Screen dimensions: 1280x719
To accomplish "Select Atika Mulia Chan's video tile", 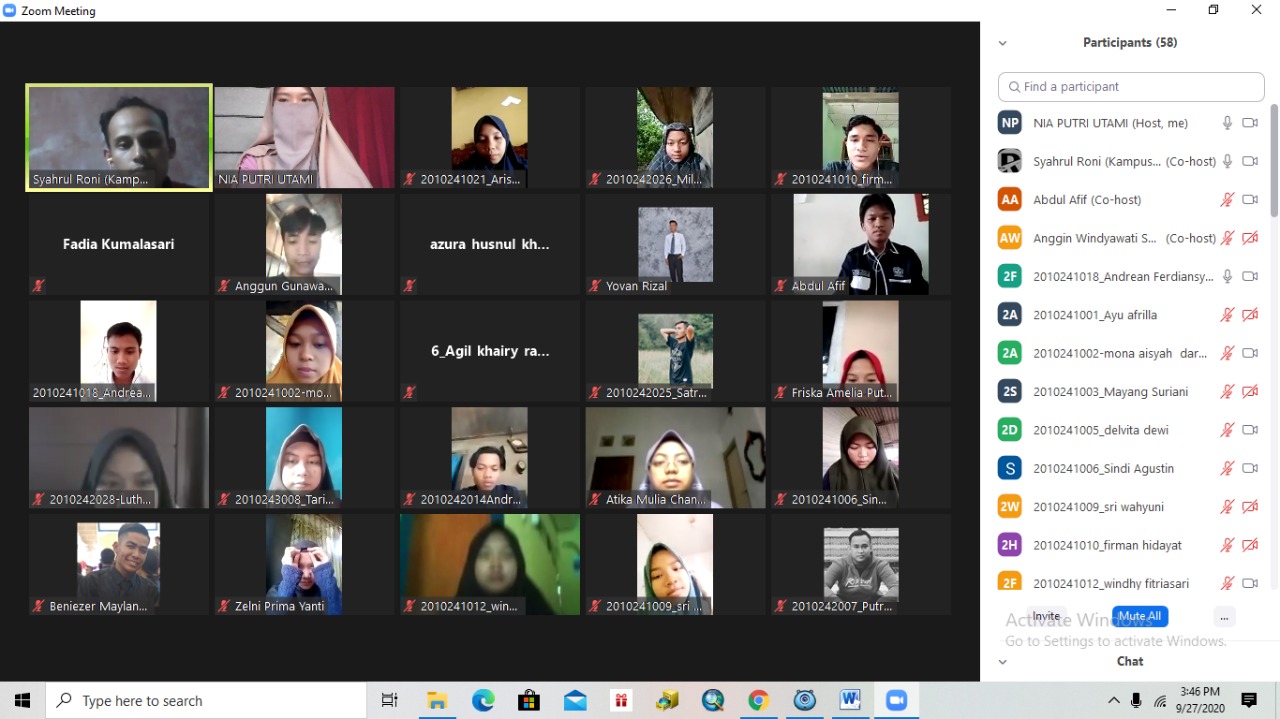I will (x=675, y=458).
